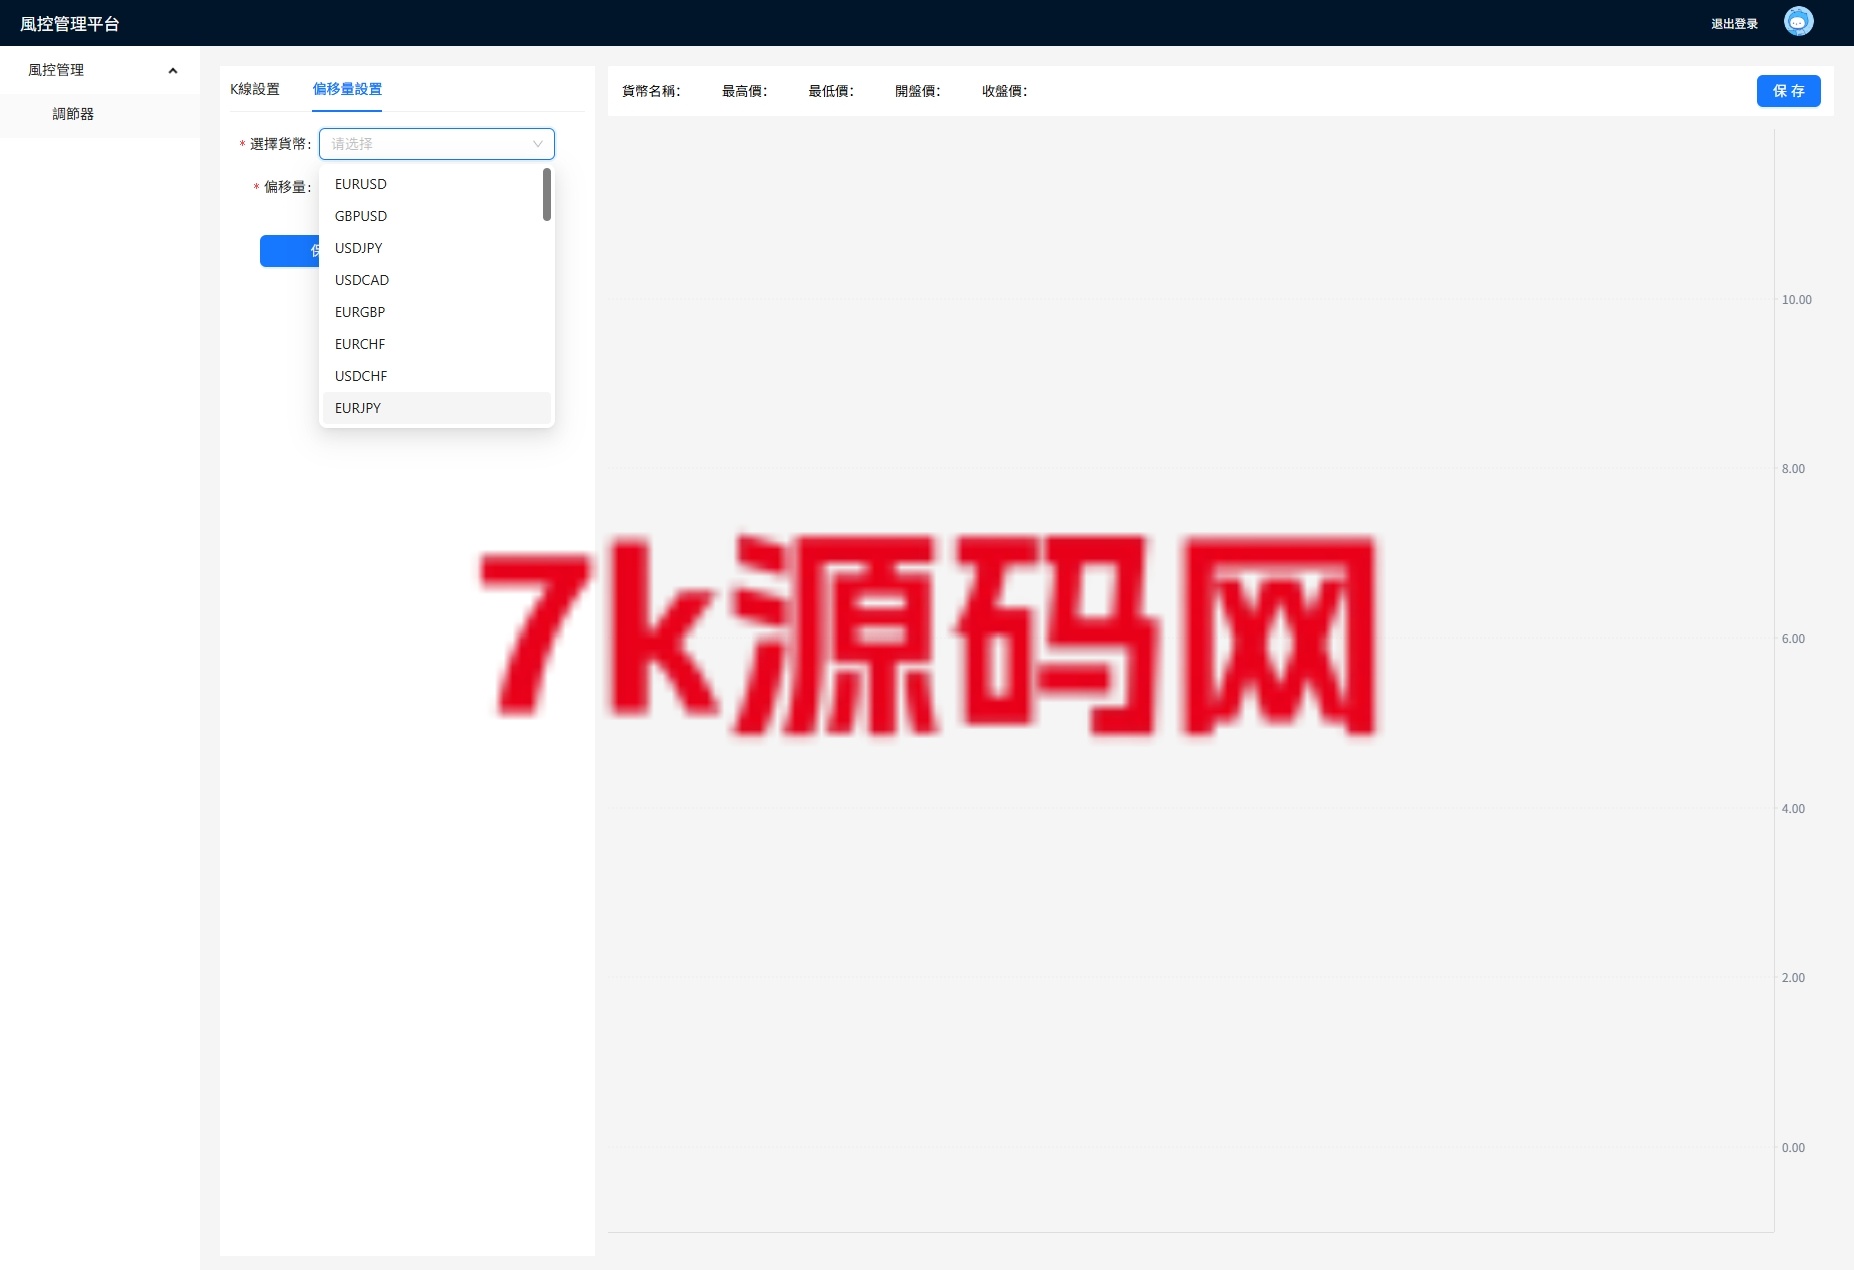Click the 開盤價 label
The image size is (1854, 1270).
917,91
